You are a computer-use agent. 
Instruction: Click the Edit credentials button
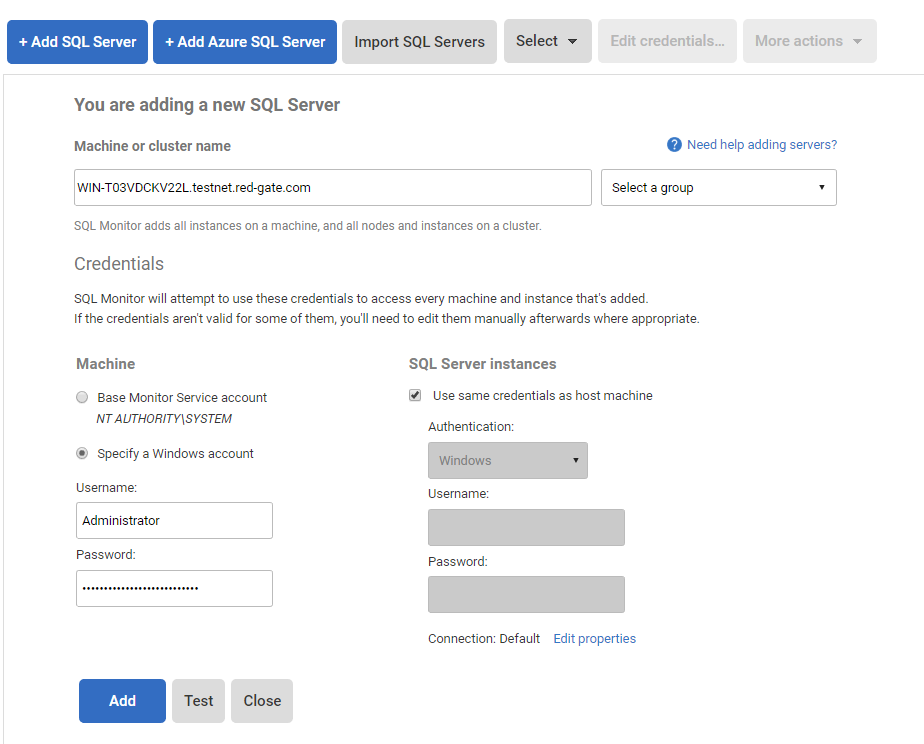(667, 41)
